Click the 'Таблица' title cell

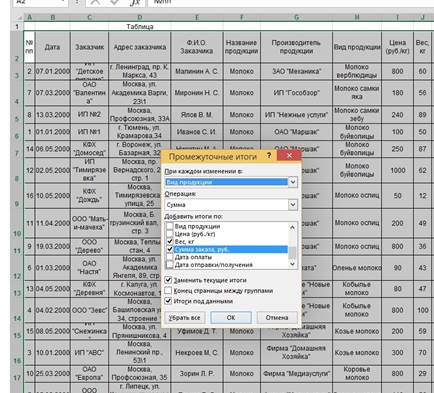(x=139, y=26)
